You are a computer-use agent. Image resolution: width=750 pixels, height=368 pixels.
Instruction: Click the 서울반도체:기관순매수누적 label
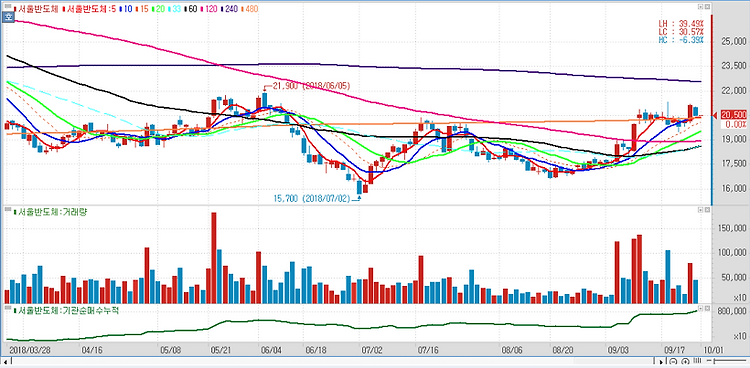pyautogui.click(x=66, y=310)
